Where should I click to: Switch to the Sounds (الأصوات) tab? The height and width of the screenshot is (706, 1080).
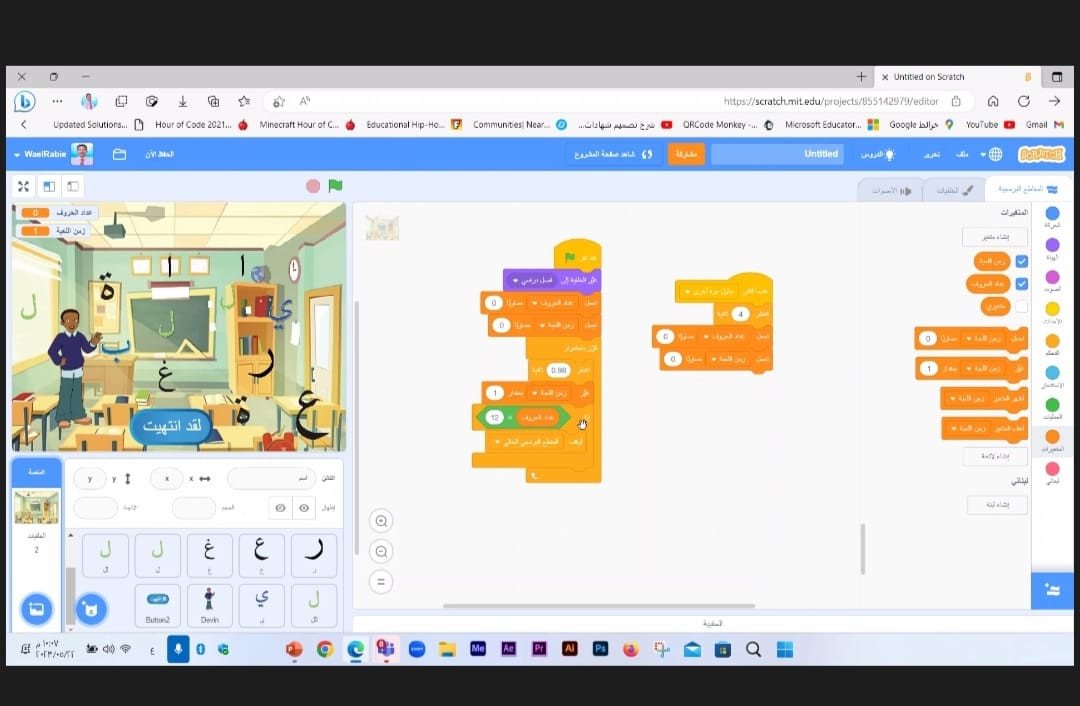tap(891, 191)
